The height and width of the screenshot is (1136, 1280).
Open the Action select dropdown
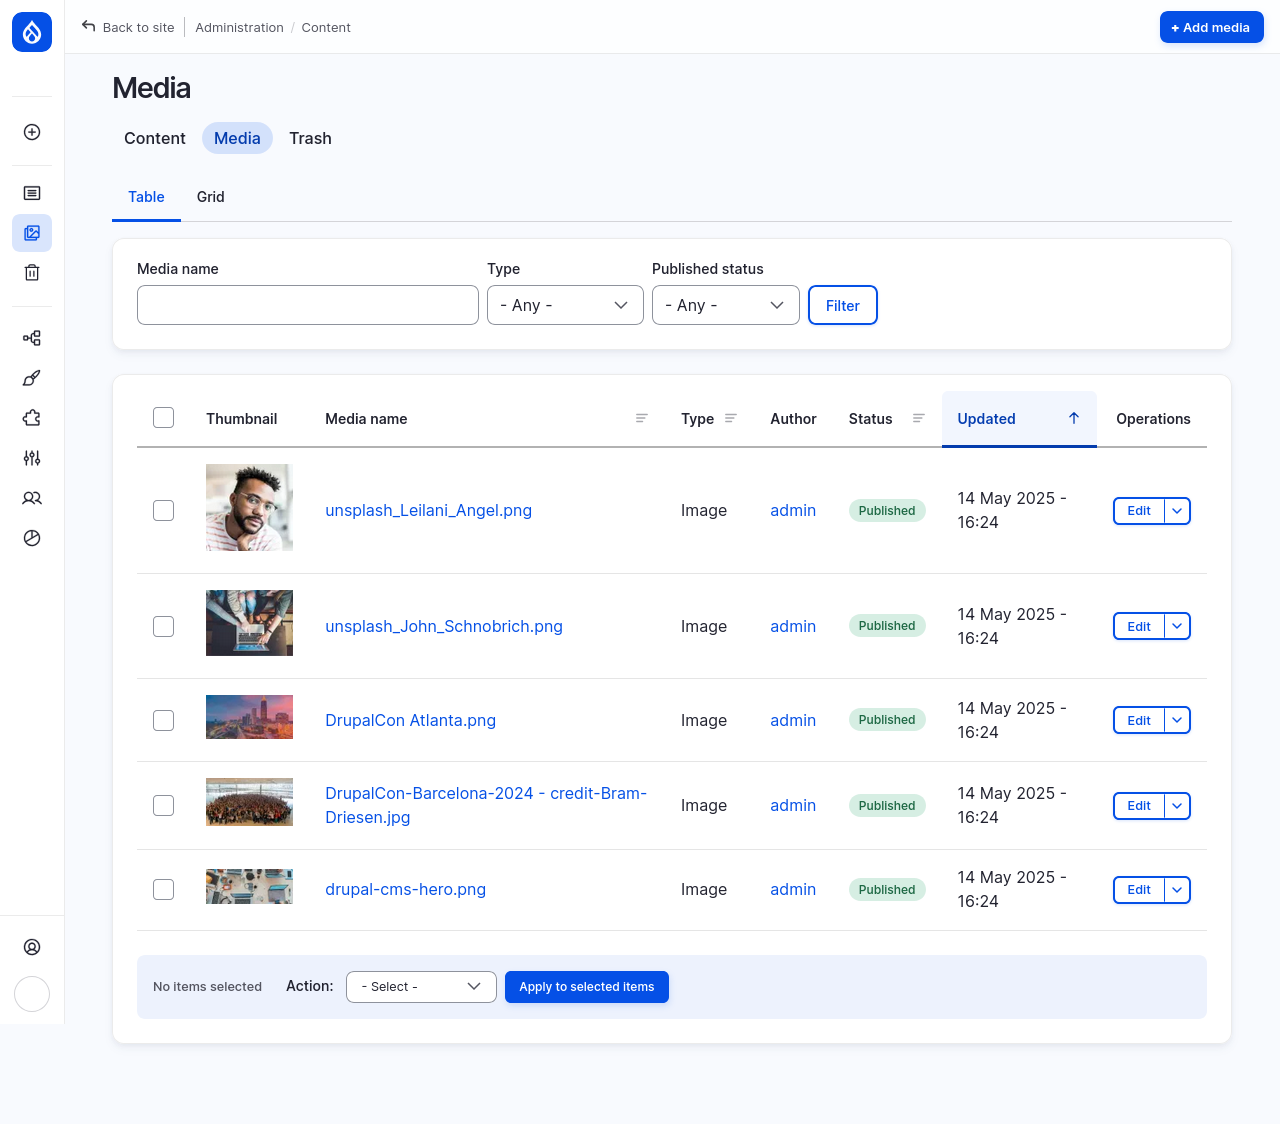point(421,986)
